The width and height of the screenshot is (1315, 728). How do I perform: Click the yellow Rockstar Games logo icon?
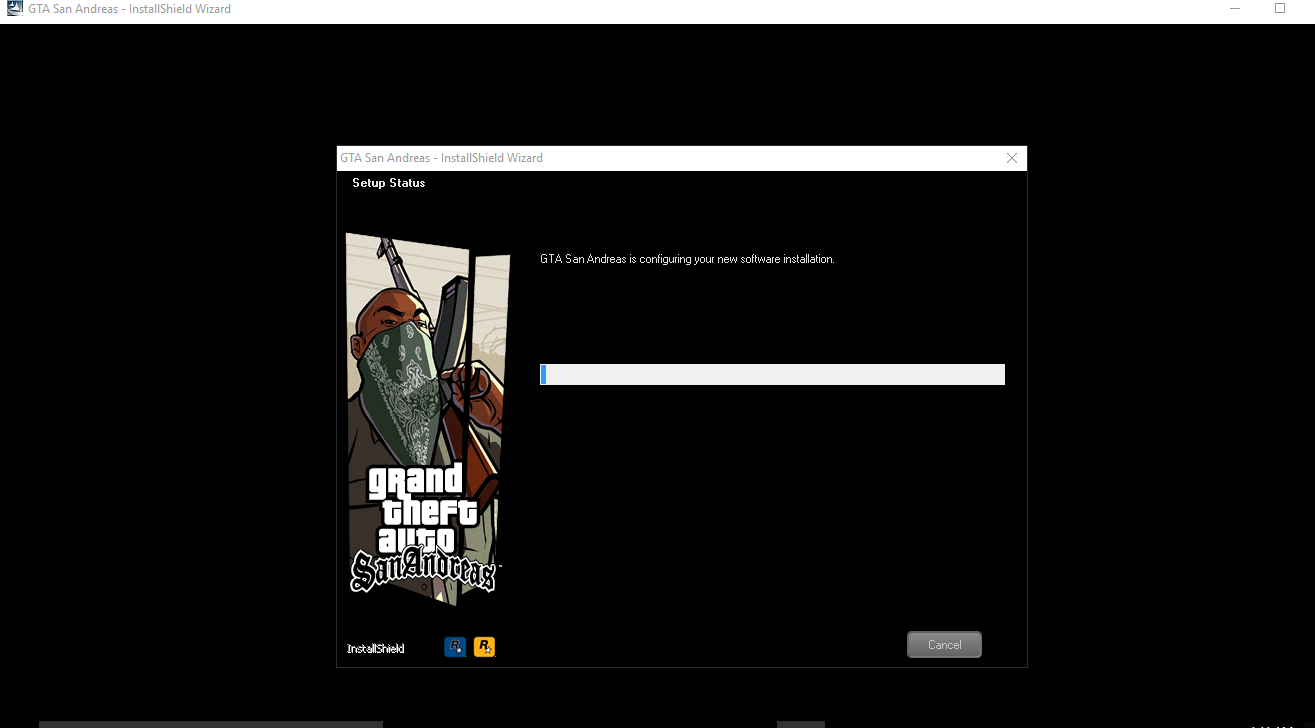[x=484, y=647]
